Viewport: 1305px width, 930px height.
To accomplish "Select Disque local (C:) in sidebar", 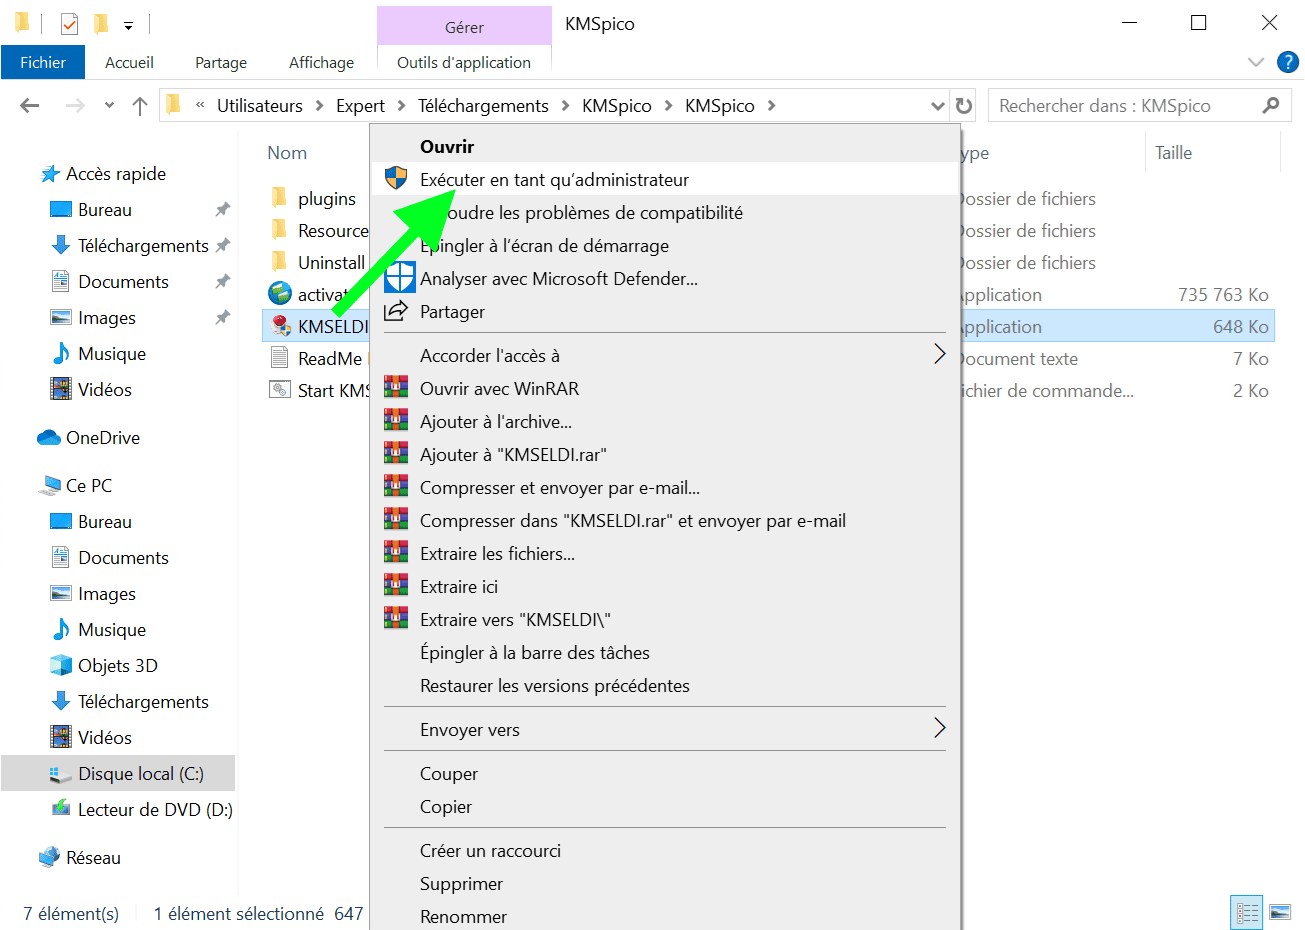I will pyautogui.click(x=140, y=774).
